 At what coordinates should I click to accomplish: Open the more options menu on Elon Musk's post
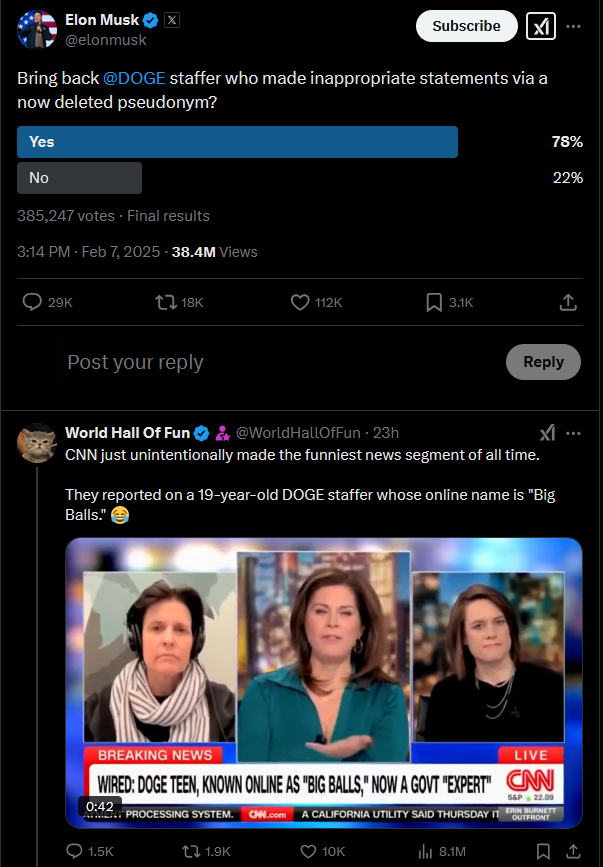[574, 26]
